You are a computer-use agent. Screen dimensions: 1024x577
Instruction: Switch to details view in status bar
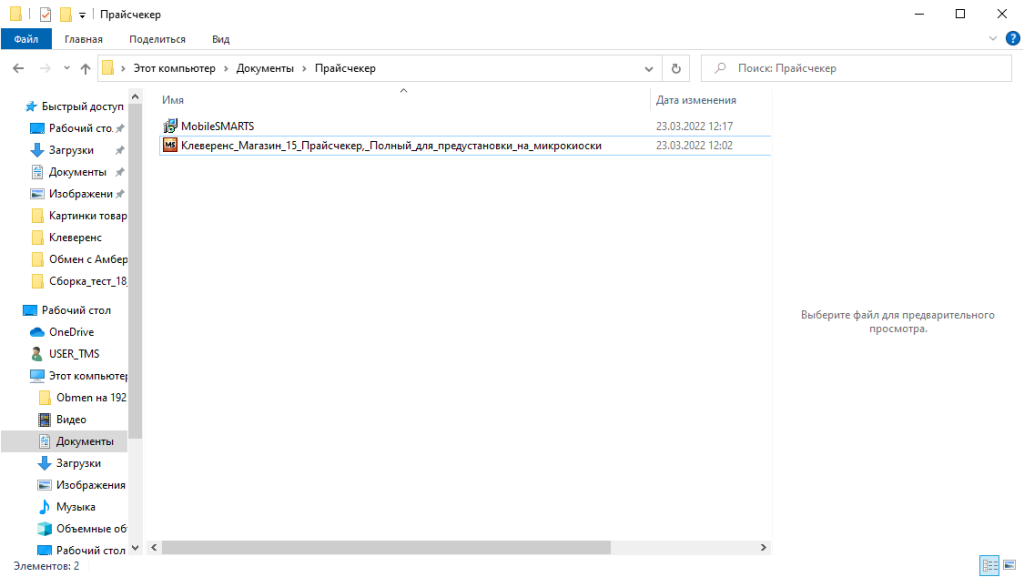[989, 565]
